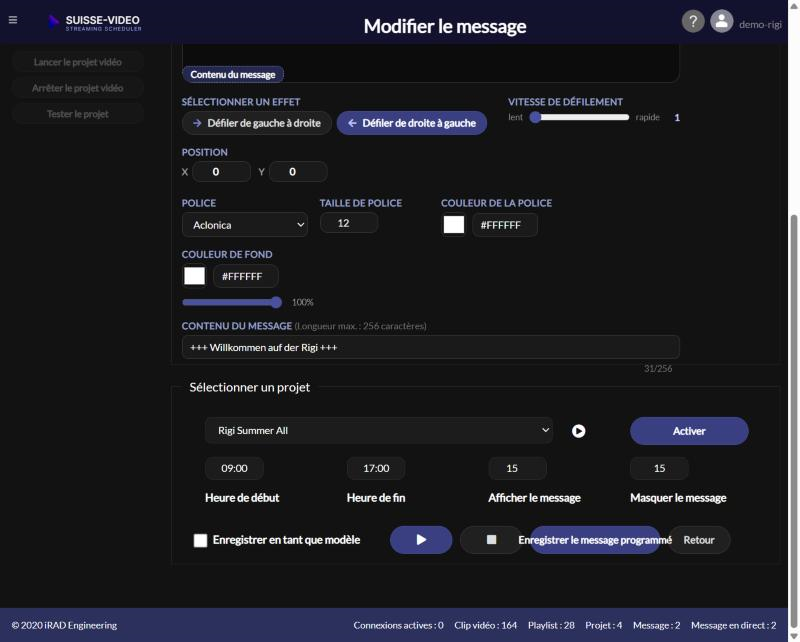This screenshot has width=800, height=642.
Task: Click Clip vidéo : 164 status
Action: (x=486, y=625)
